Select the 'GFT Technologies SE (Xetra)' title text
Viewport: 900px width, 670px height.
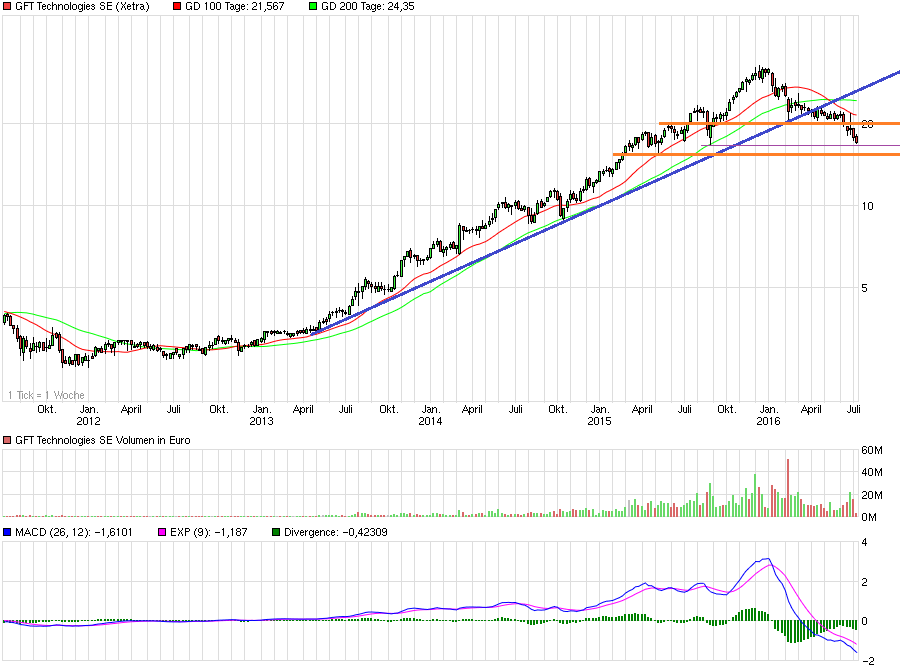[82, 6]
